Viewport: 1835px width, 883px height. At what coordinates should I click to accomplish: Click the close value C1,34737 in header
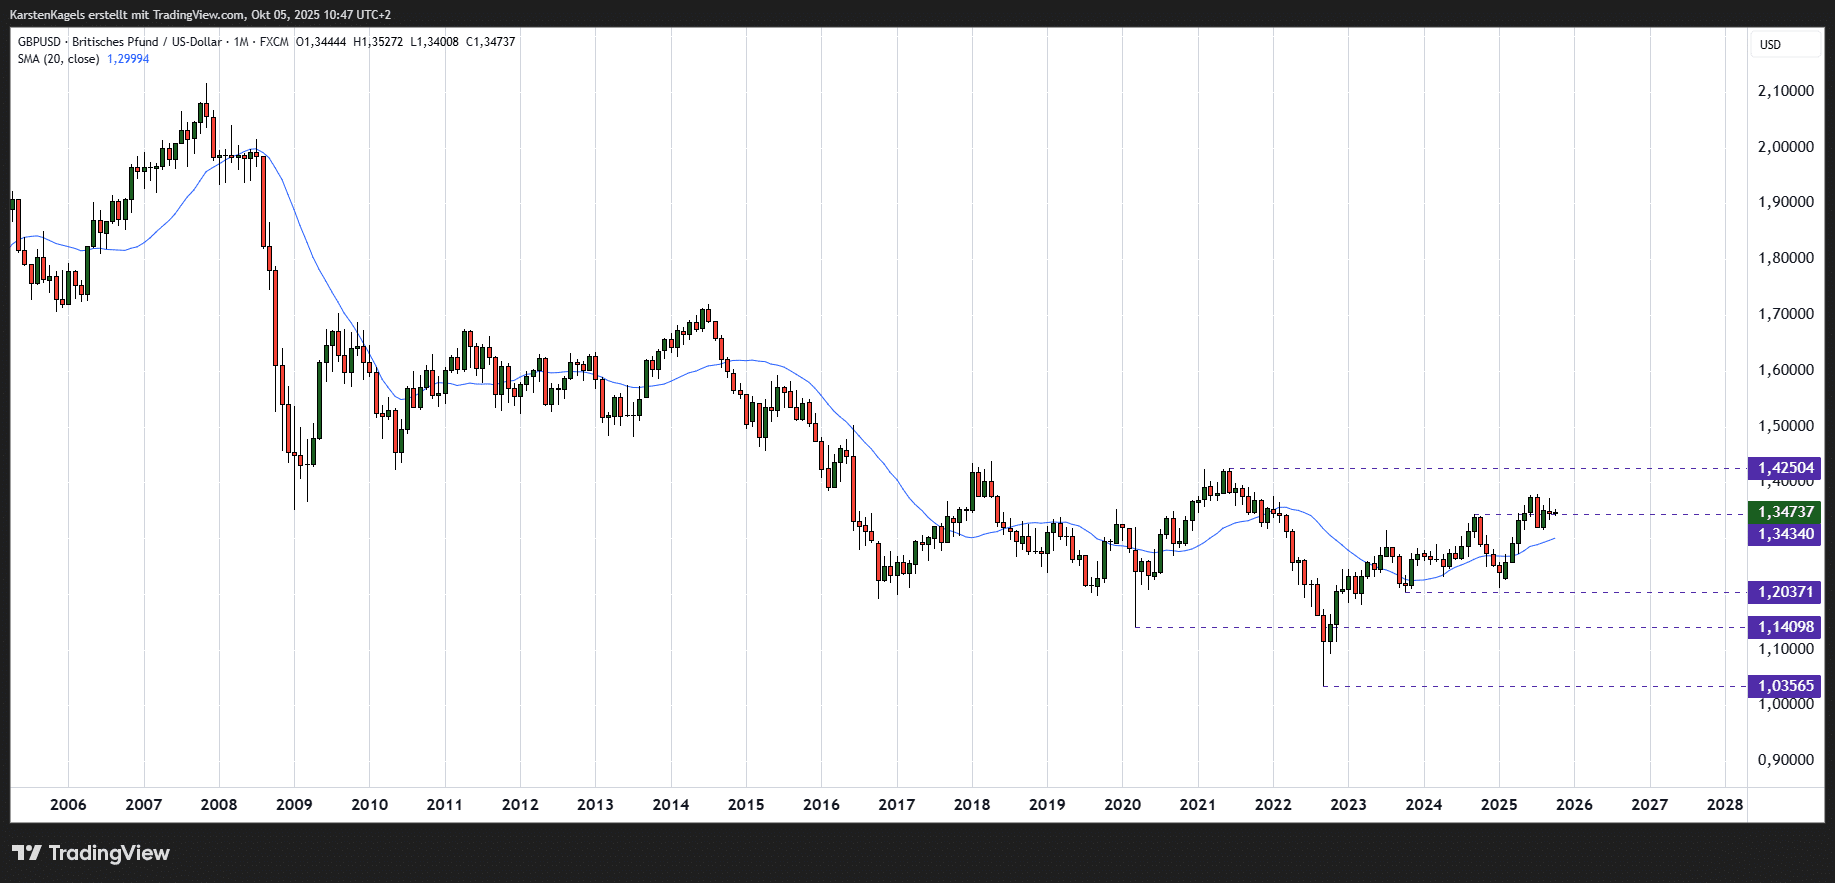click(x=491, y=42)
